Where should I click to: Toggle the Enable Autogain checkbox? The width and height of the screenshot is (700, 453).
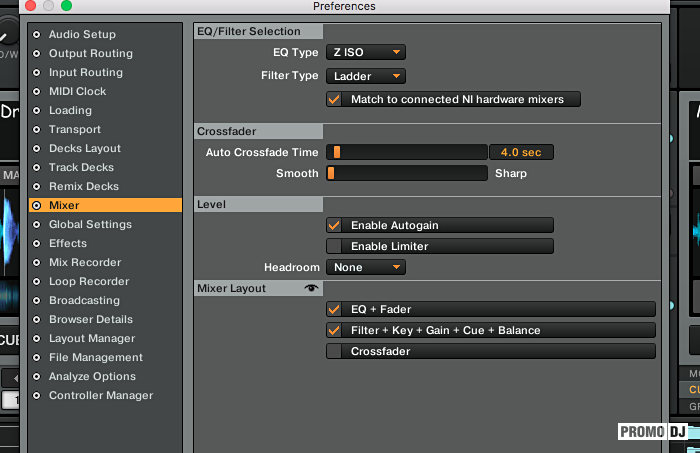coord(335,226)
